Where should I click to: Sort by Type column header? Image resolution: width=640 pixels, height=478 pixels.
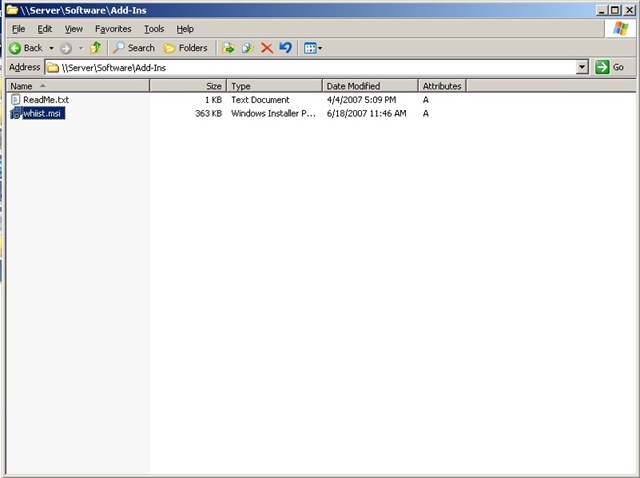click(274, 86)
